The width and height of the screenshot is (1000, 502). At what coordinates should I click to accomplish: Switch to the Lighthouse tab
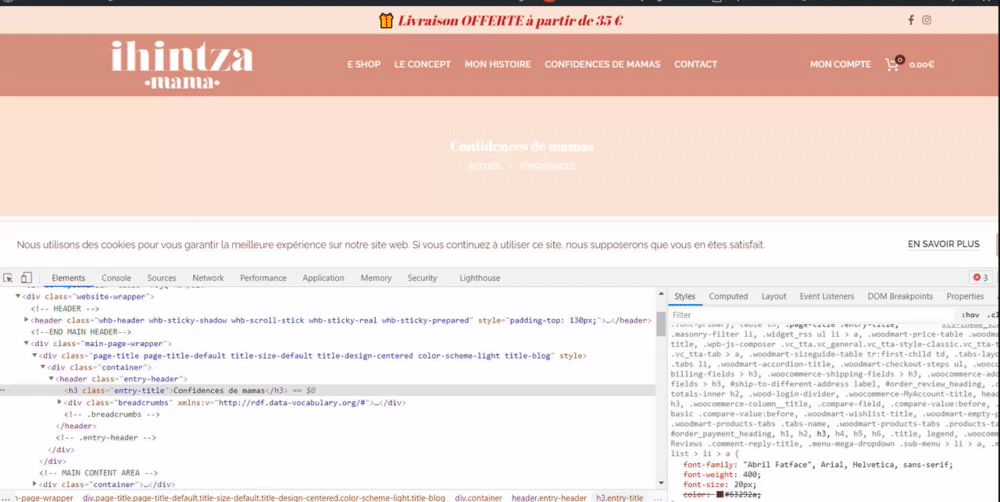click(x=480, y=278)
